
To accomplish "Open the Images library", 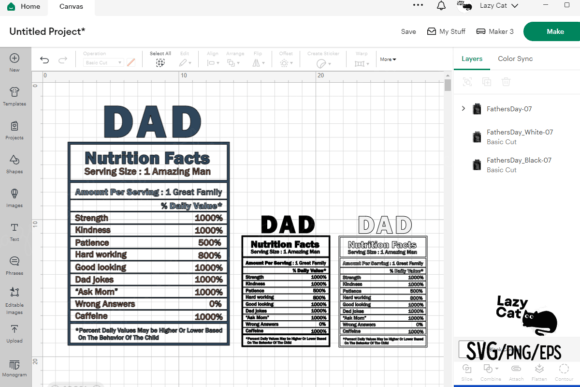I will click(x=14, y=198).
